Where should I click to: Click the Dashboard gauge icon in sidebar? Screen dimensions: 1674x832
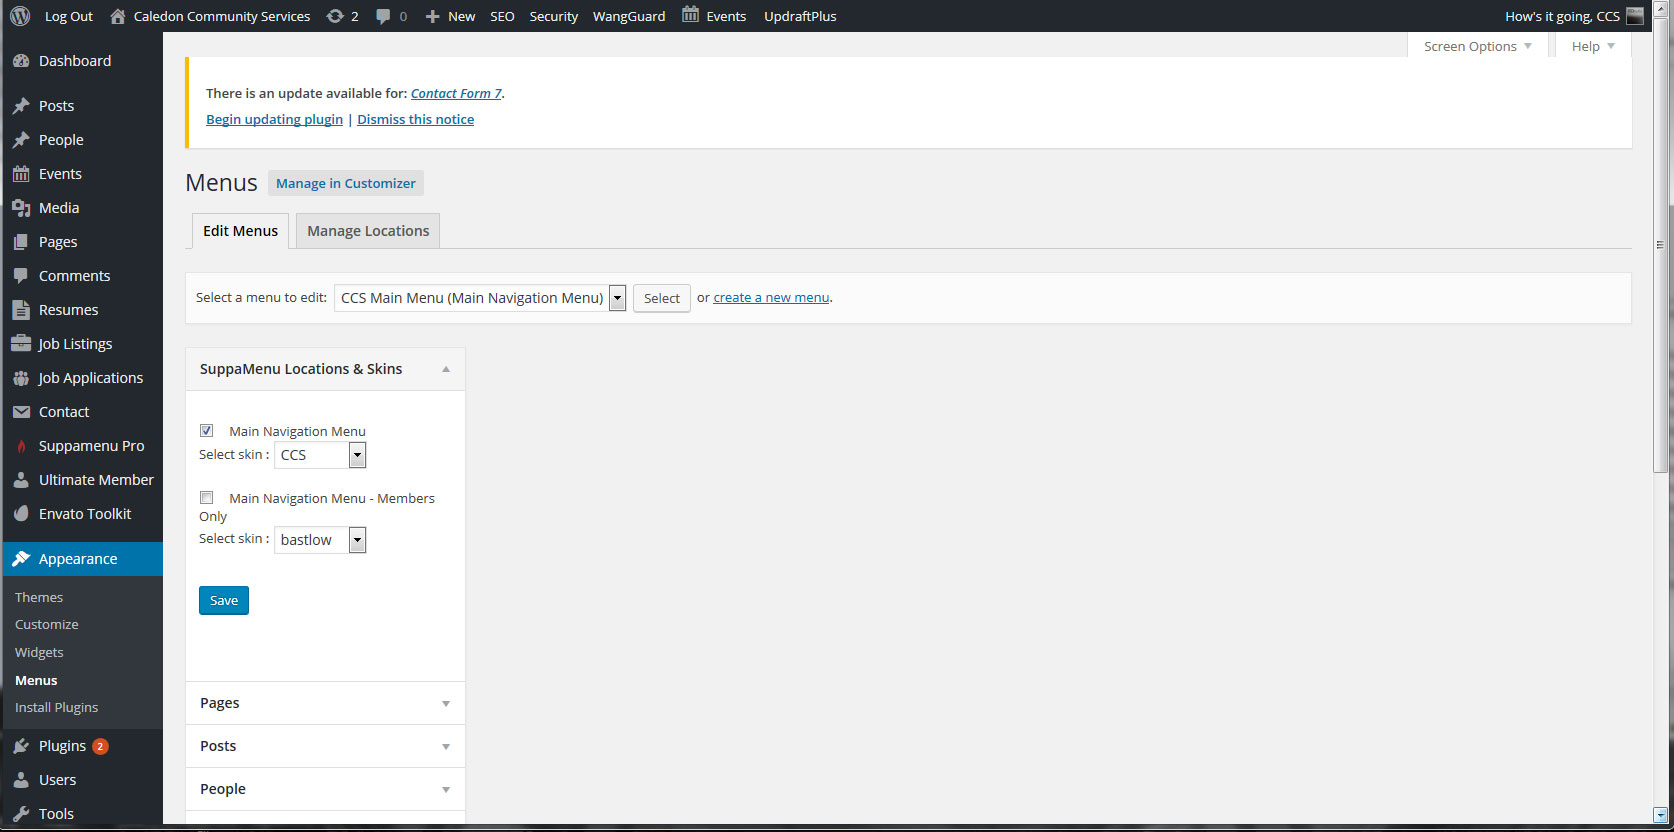pos(21,61)
